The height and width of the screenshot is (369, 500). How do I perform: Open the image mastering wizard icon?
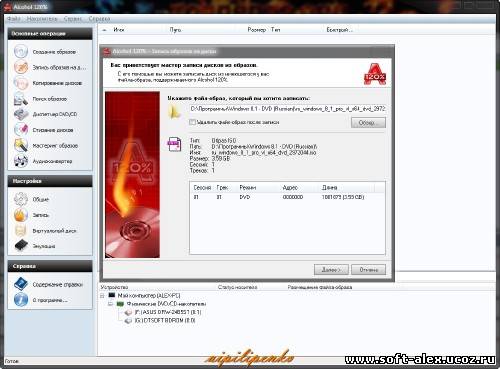coord(21,145)
